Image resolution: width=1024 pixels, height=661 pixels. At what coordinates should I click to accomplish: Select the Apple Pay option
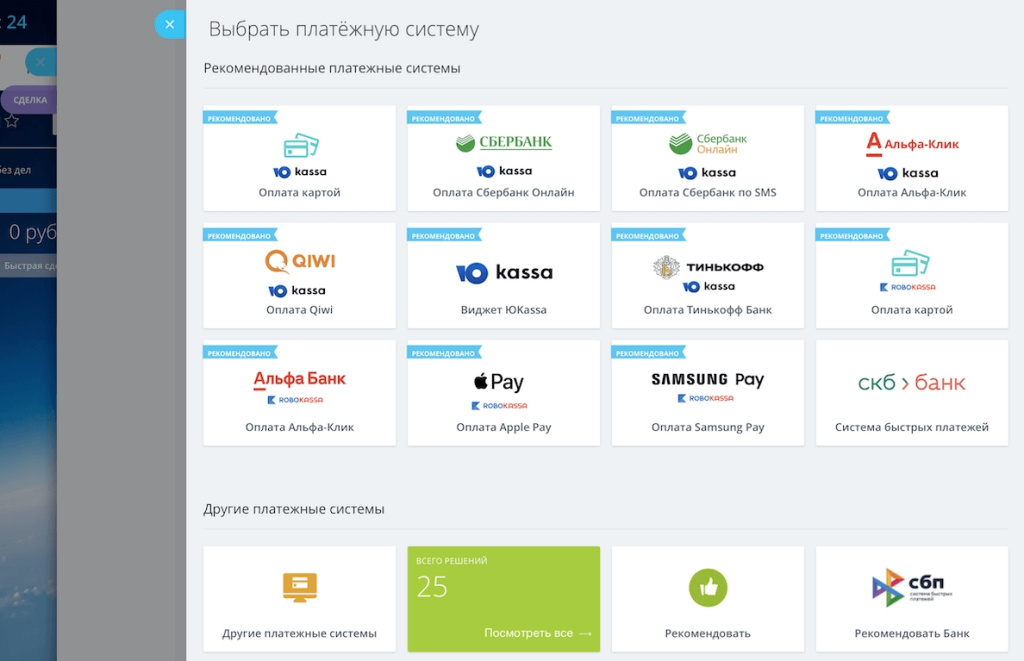point(503,393)
